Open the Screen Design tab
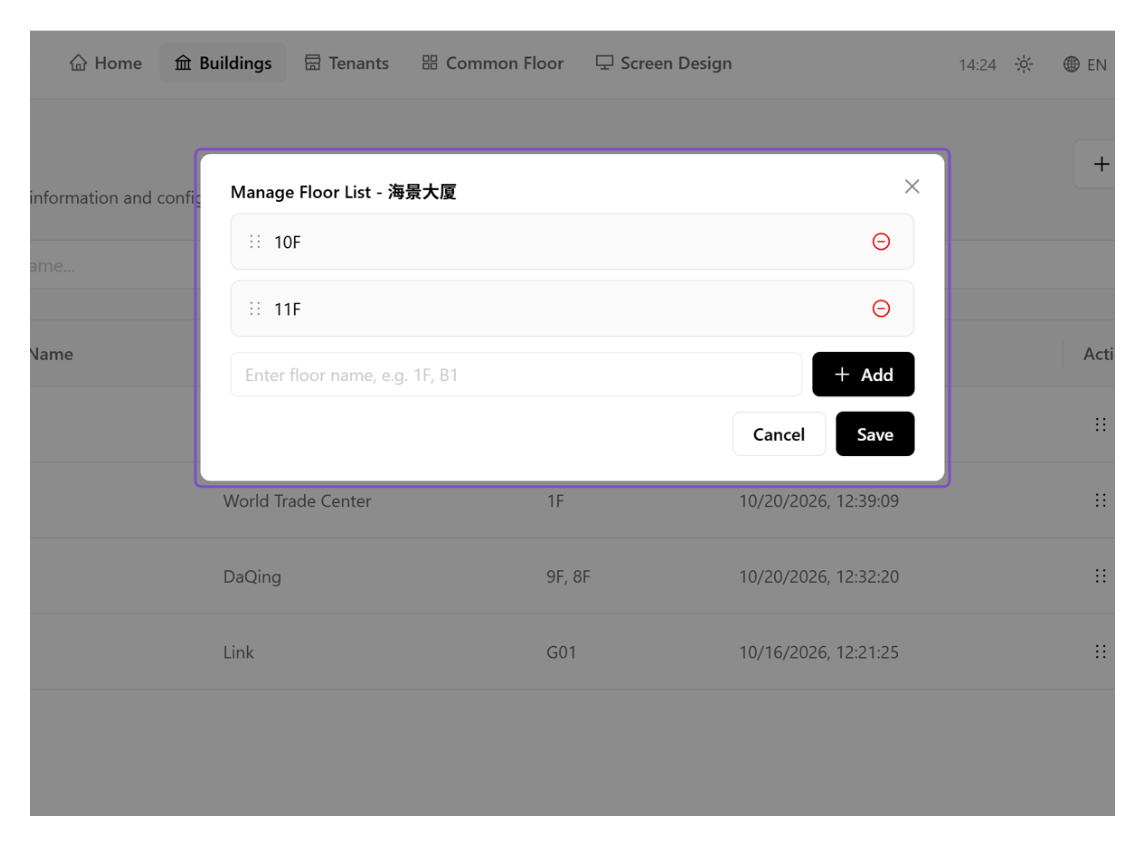 (664, 64)
